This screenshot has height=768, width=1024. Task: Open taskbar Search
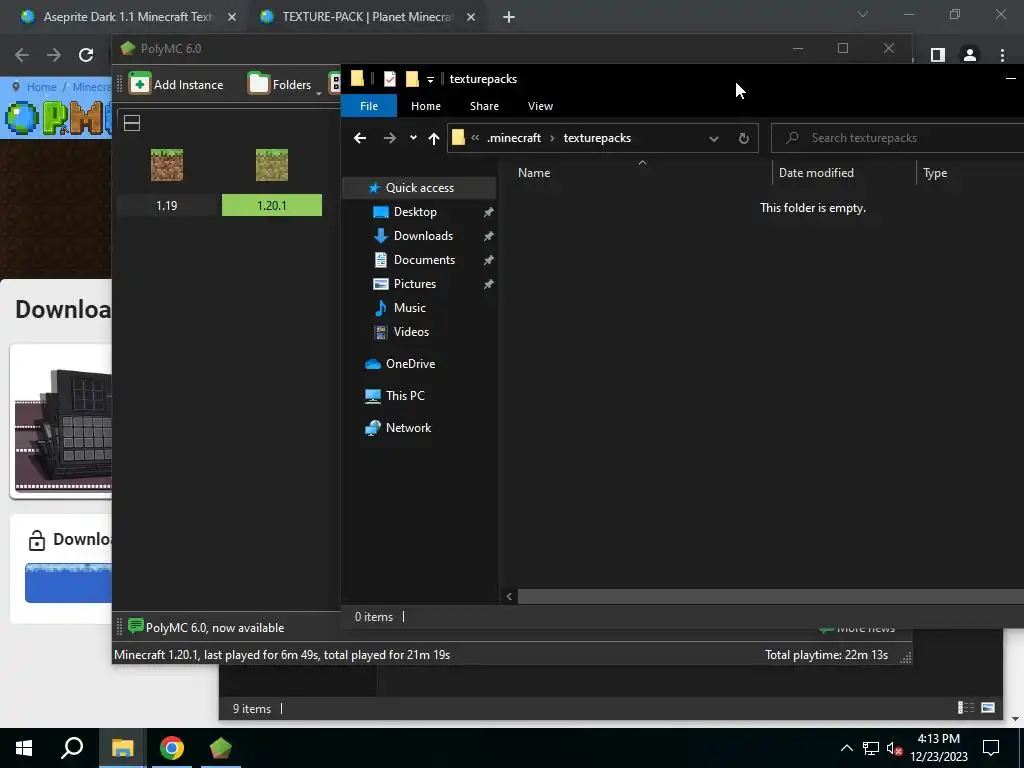coord(72,748)
